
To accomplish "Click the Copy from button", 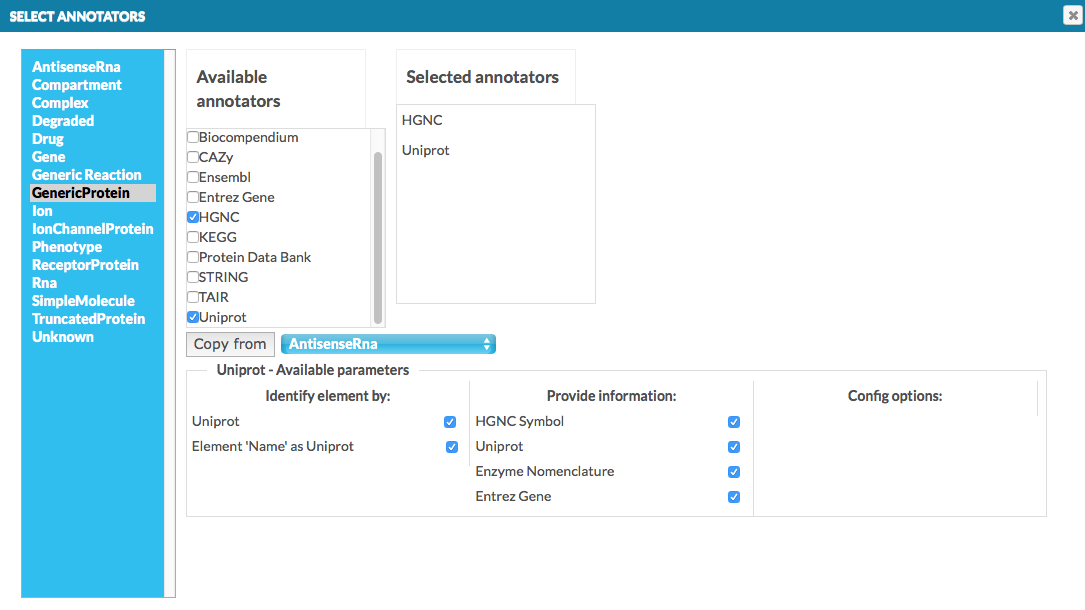I will (x=230, y=343).
